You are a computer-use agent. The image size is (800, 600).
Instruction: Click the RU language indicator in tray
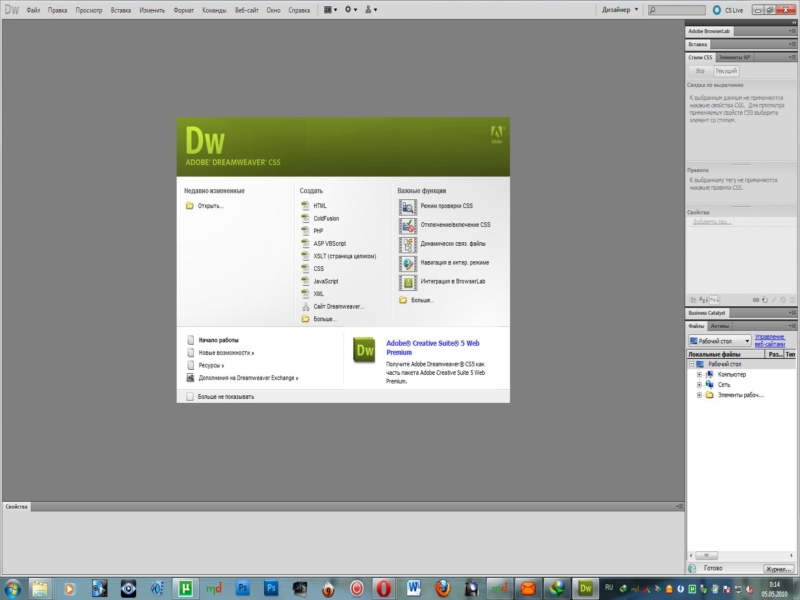pyautogui.click(x=609, y=587)
